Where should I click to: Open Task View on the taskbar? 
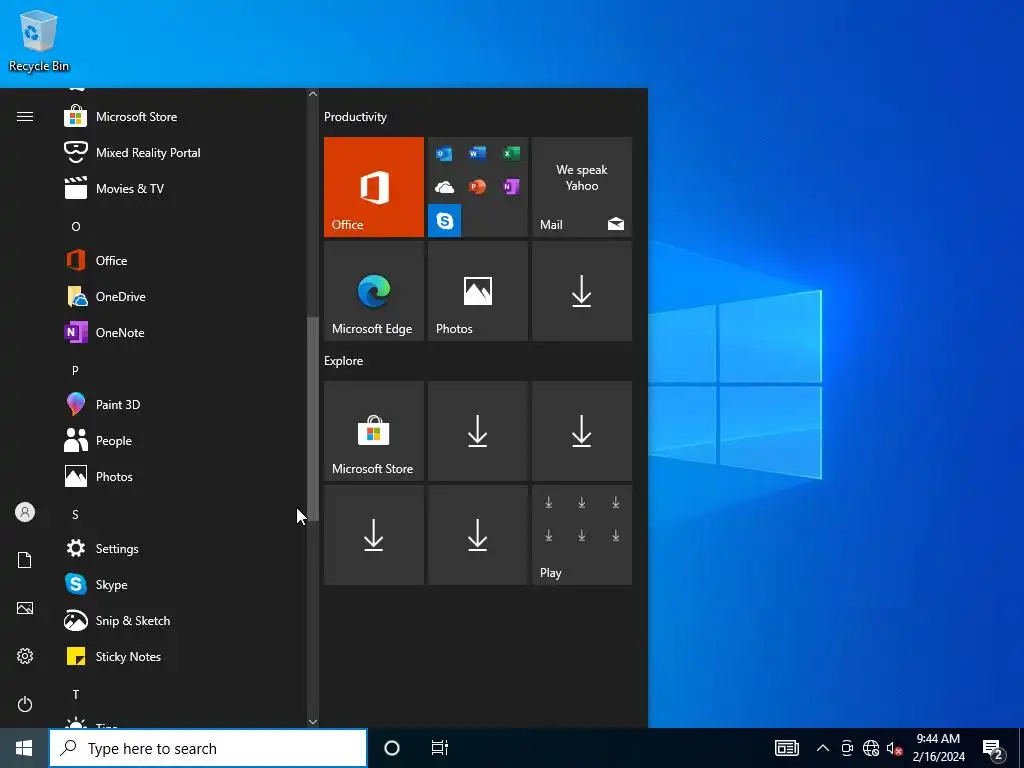coord(440,748)
